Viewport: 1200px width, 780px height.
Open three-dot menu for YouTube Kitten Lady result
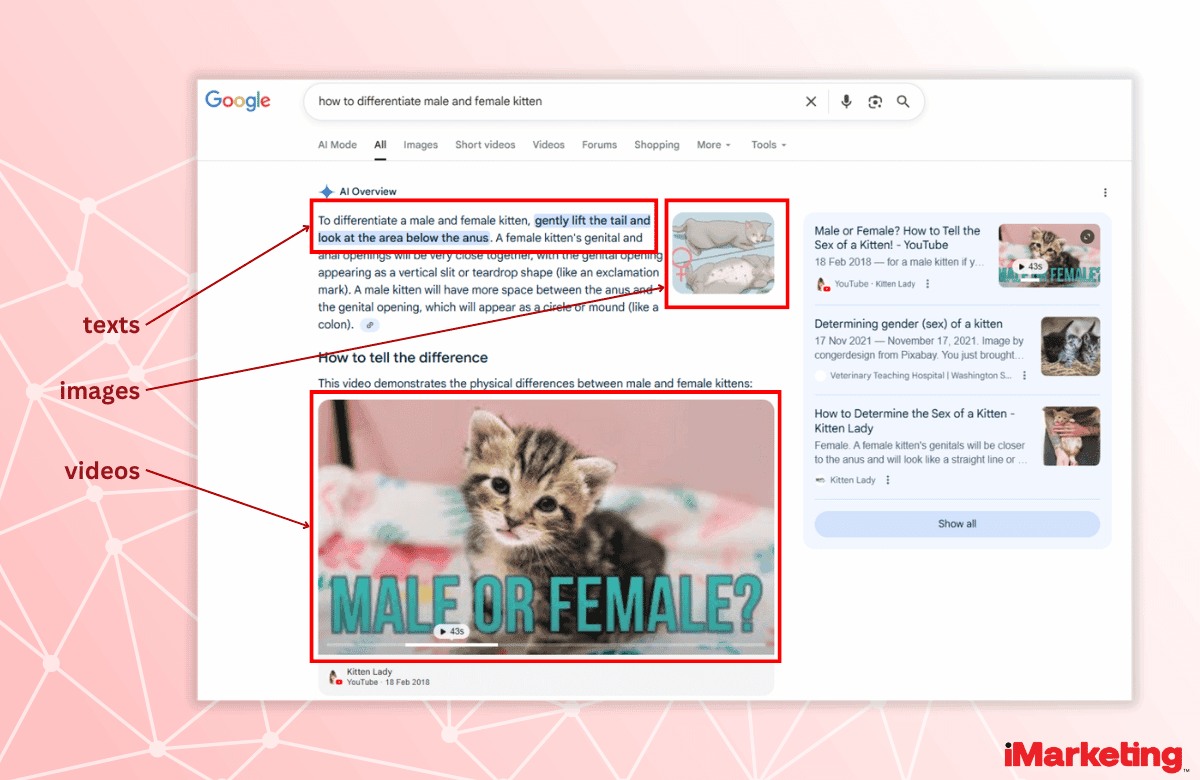click(928, 284)
